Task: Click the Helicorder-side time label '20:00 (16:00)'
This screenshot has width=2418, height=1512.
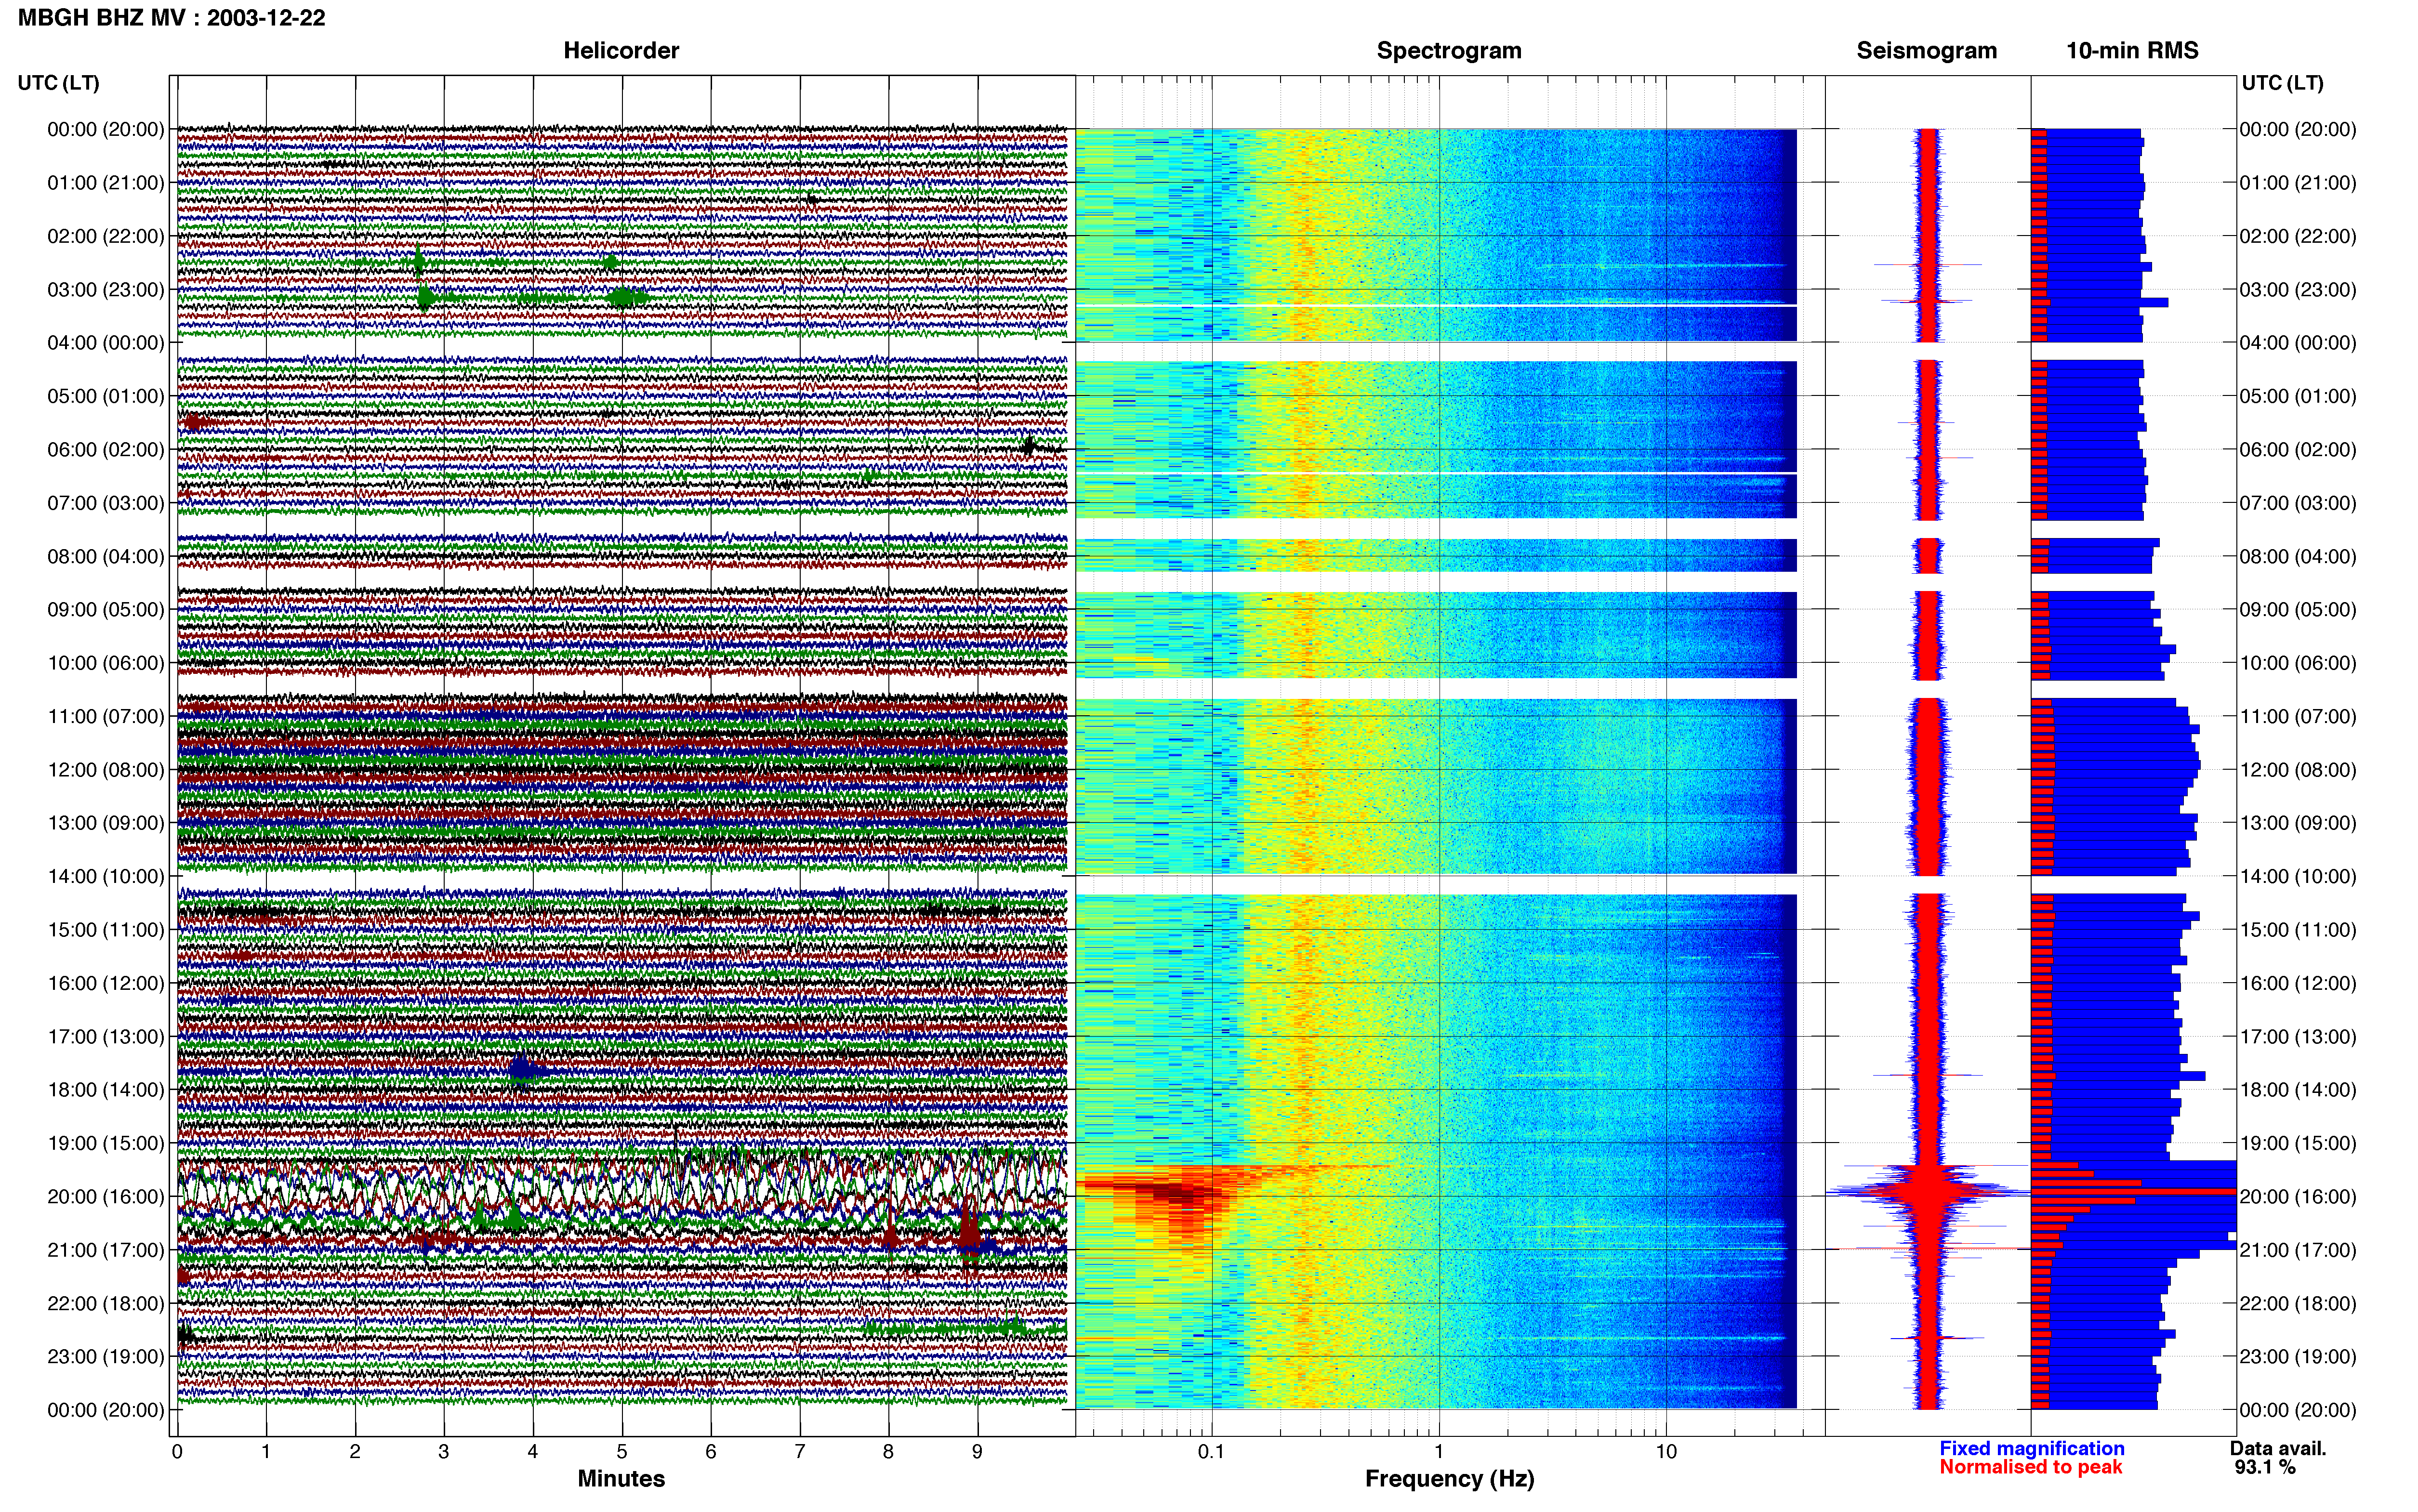Action: (106, 1197)
